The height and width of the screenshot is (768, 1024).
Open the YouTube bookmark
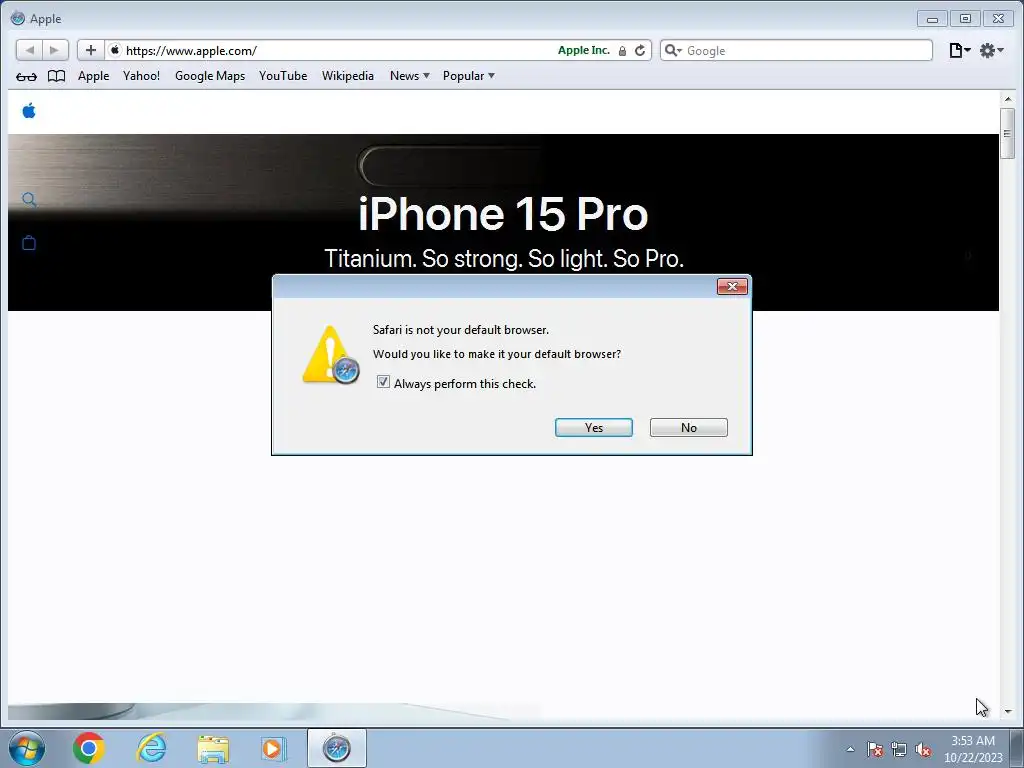click(x=283, y=76)
